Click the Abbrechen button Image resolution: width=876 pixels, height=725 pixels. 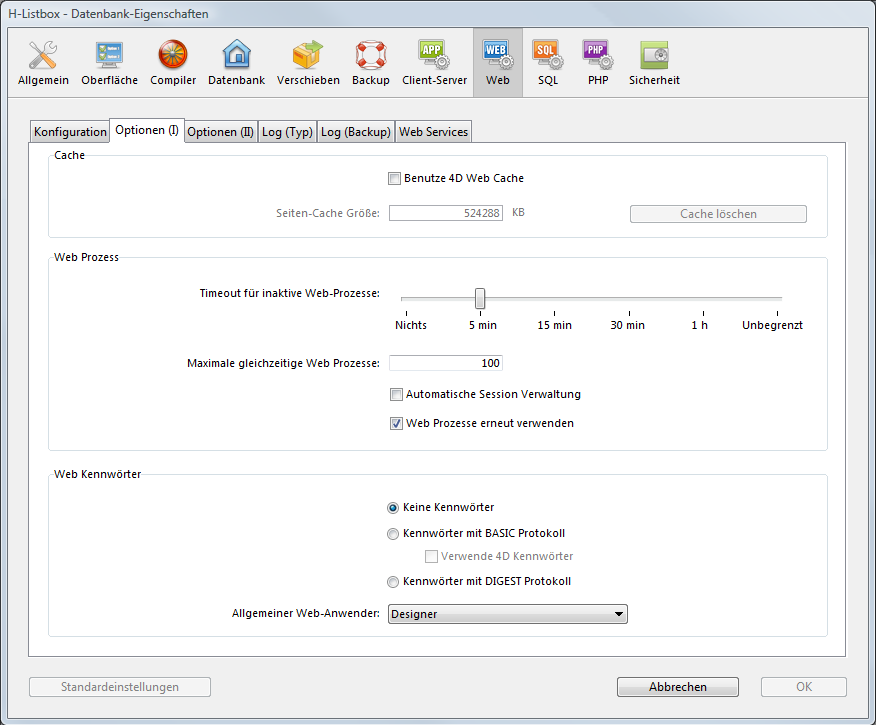click(677, 687)
